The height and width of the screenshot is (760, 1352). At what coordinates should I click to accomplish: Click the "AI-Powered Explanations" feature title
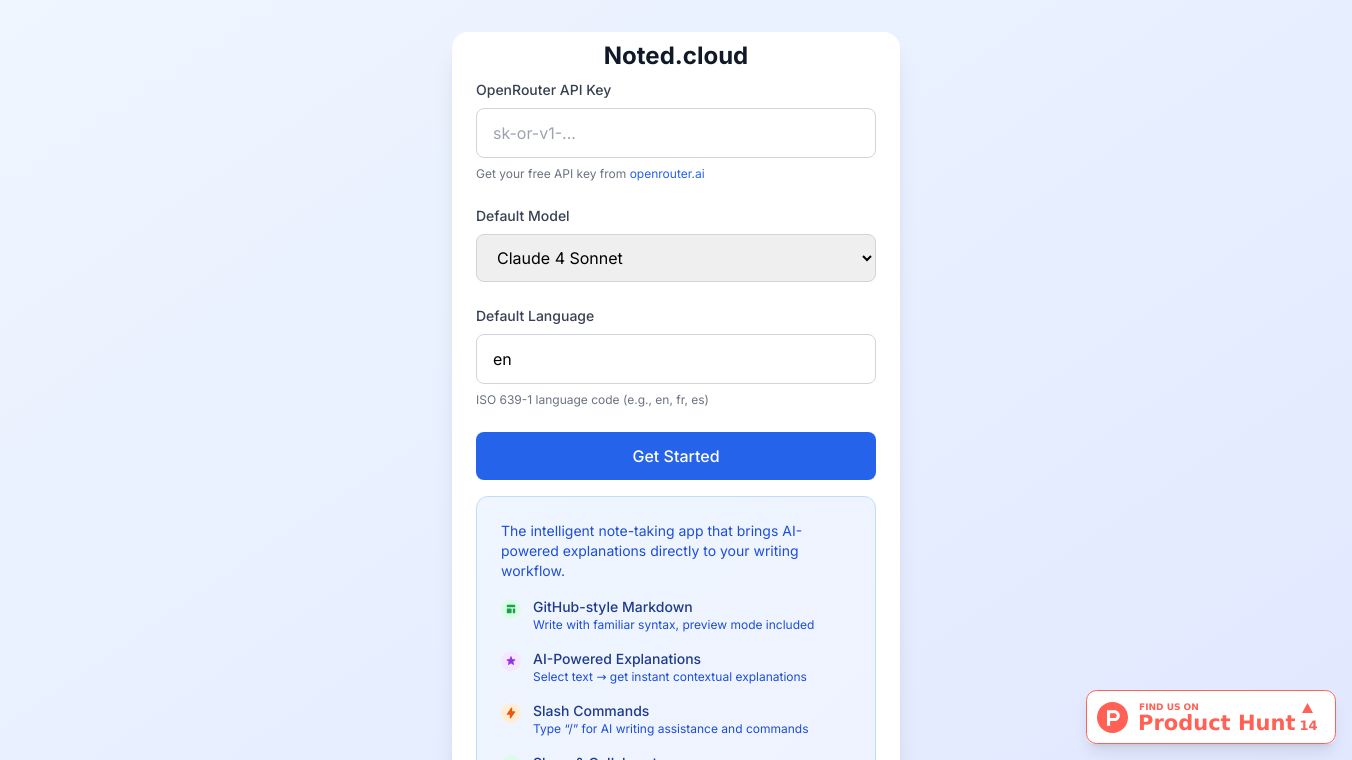[616, 659]
